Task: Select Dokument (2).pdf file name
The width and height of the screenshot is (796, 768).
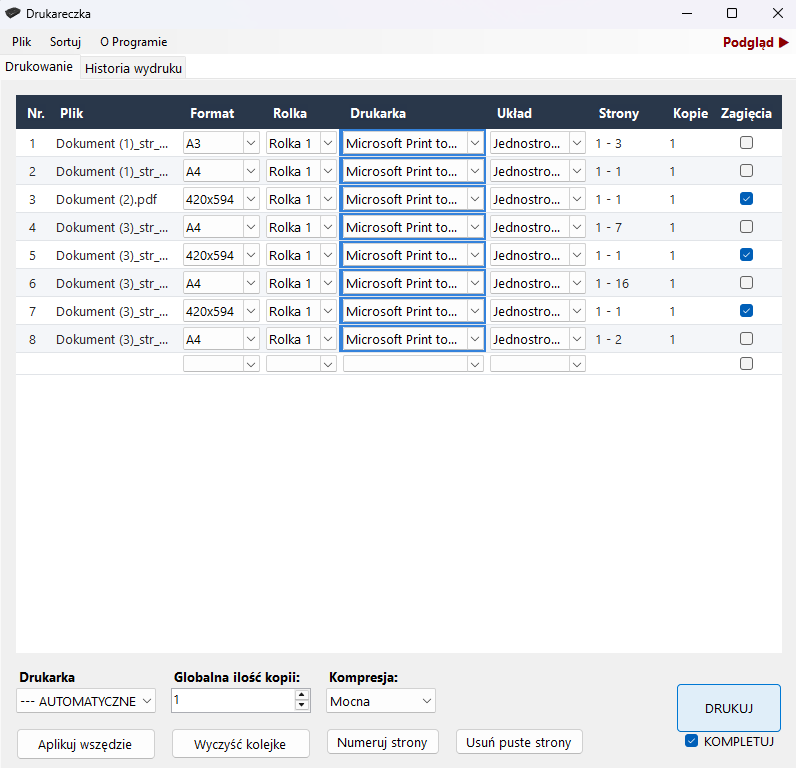Action: [107, 199]
